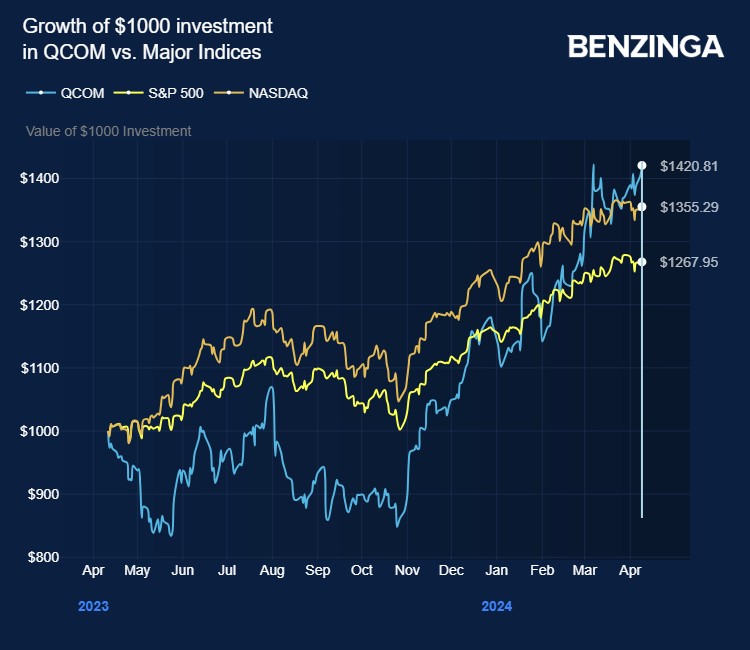Click the NASDAQ orange legend line marker

pyautogui.click(x=229, y=93)
